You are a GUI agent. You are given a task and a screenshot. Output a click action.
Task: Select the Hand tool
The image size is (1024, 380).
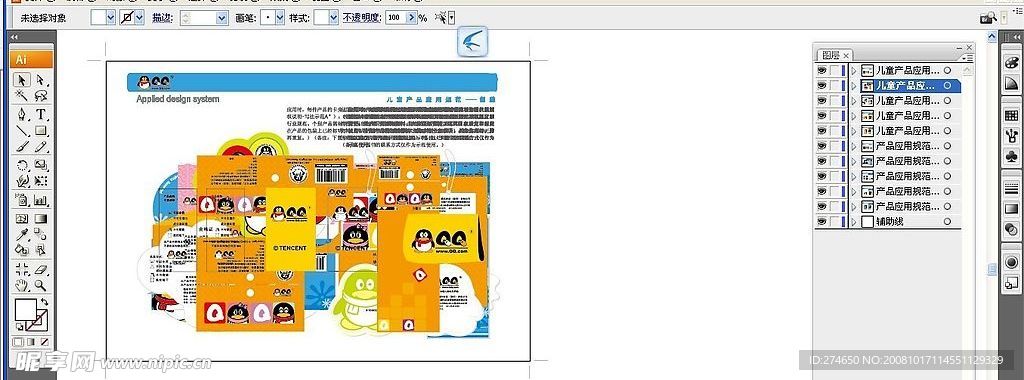click(x=22, y=285)
